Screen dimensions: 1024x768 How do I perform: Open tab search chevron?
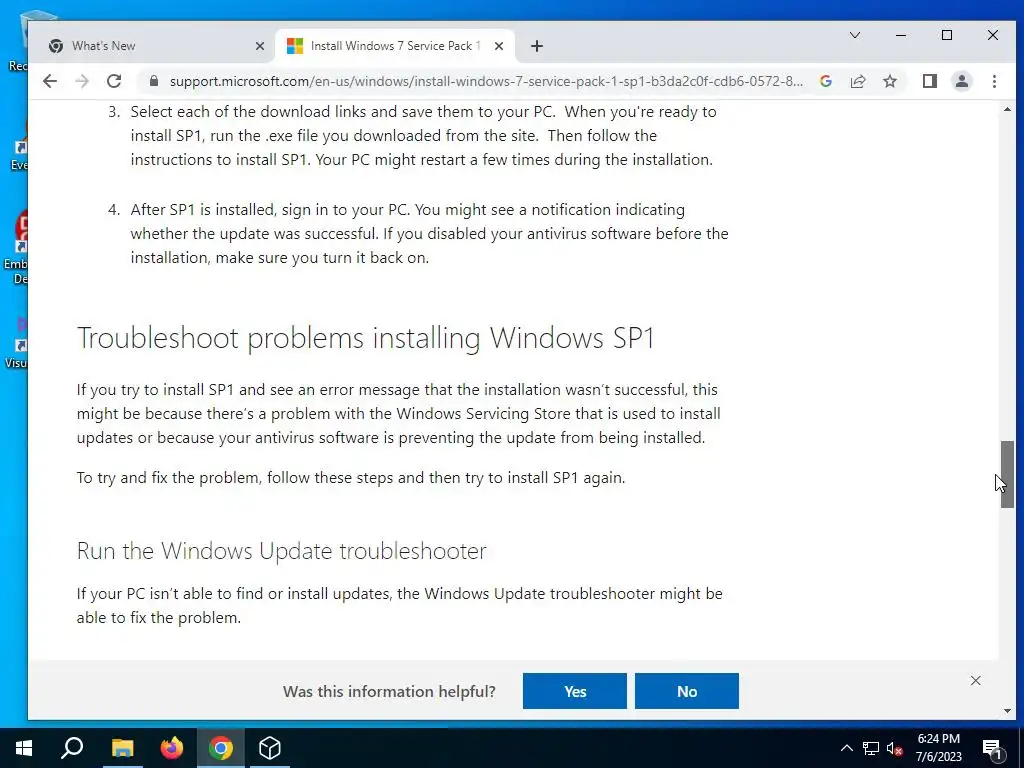click(854, 35)
